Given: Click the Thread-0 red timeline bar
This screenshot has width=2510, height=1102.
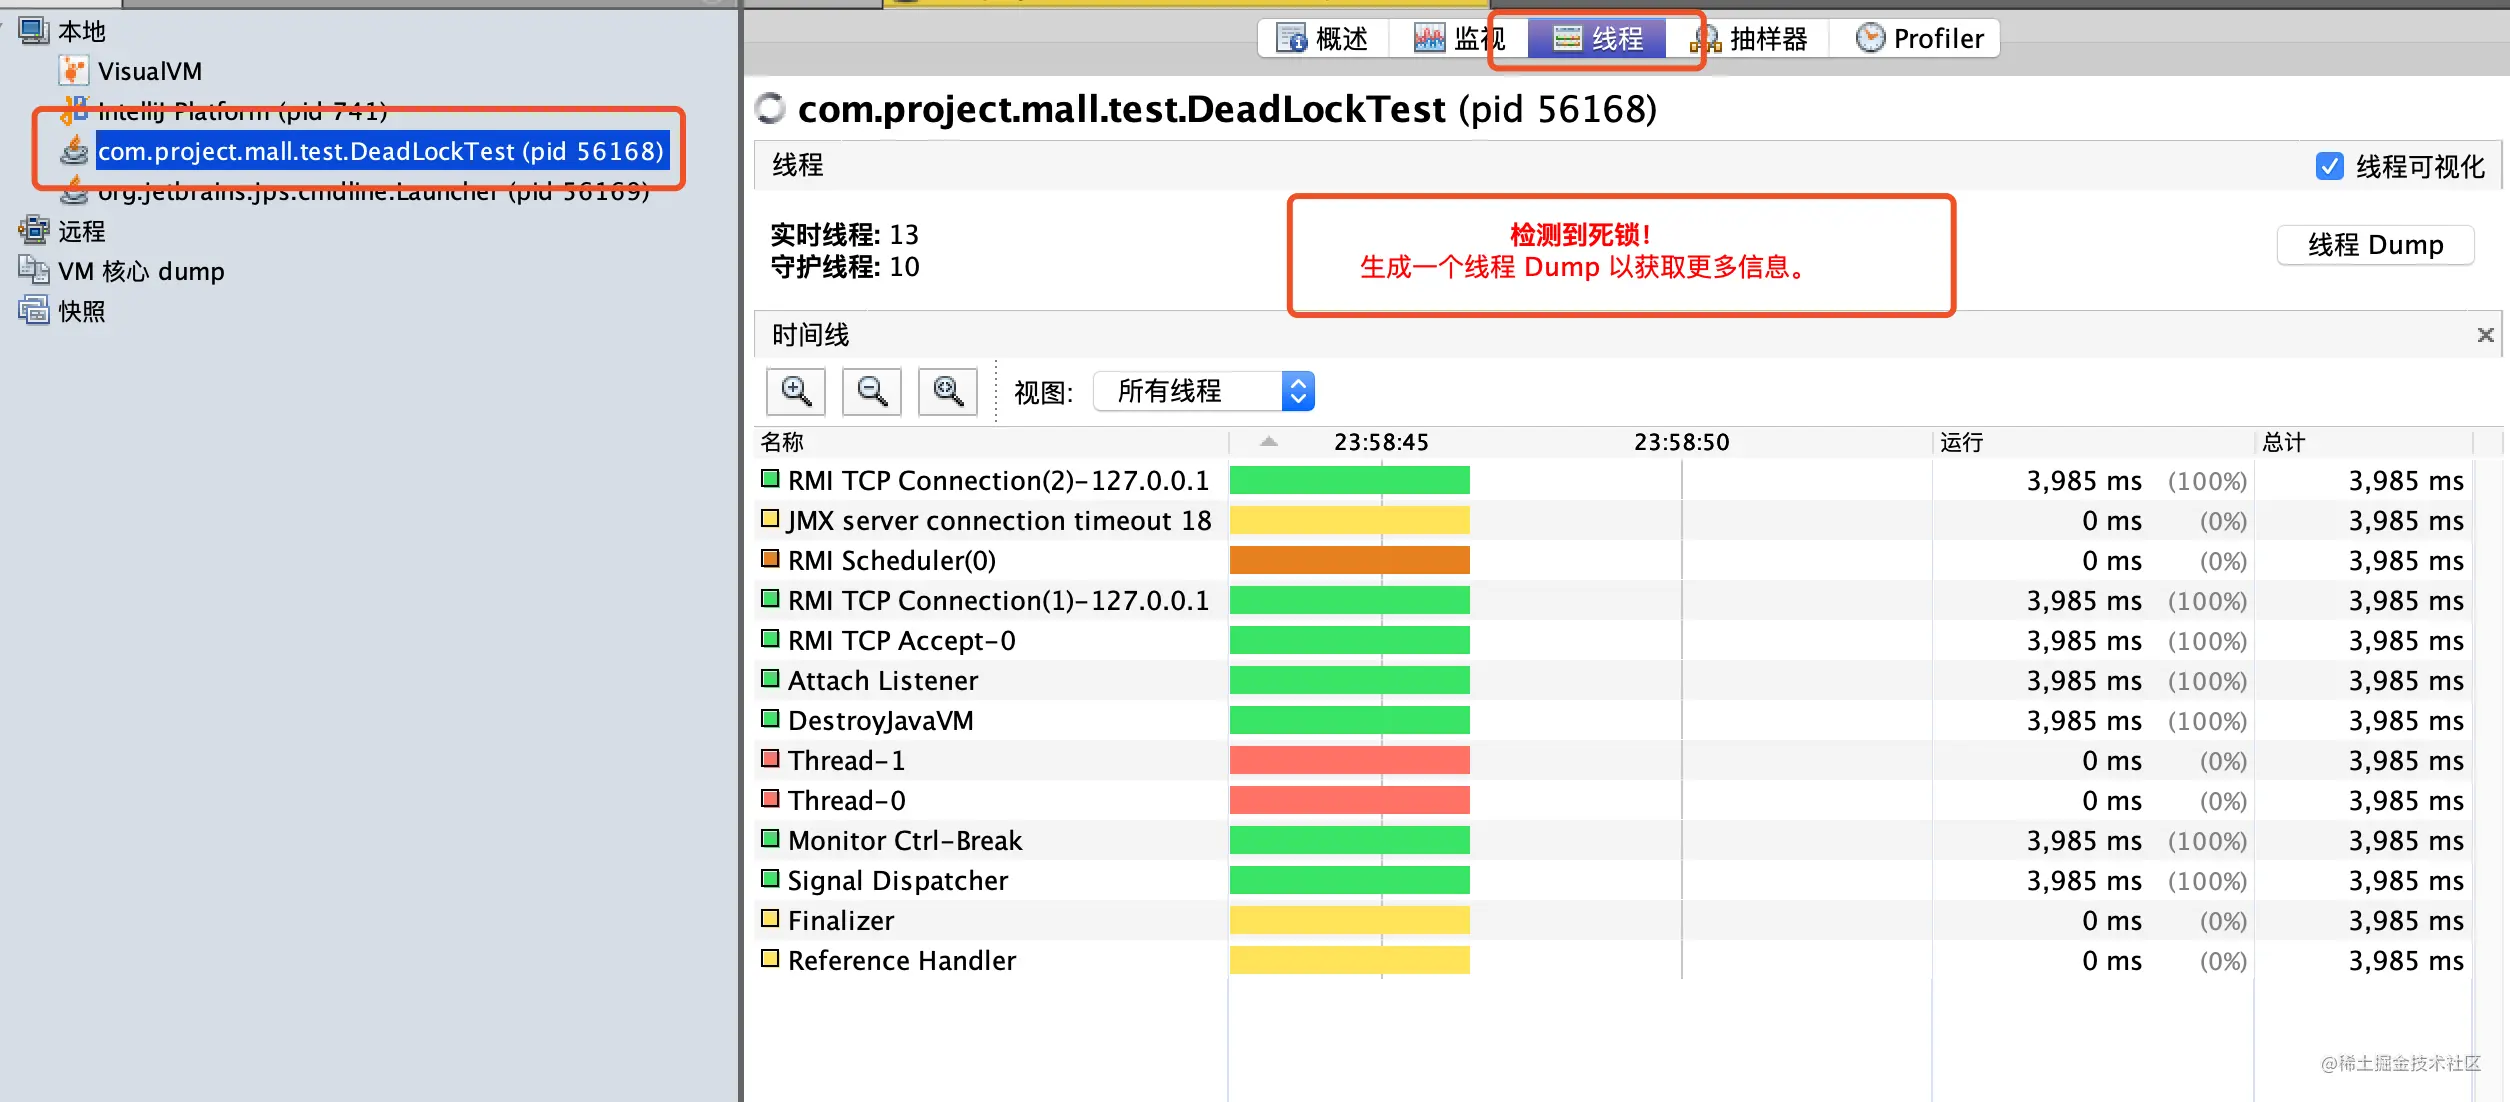Looking at the screenshot, I should (1350, 800).
